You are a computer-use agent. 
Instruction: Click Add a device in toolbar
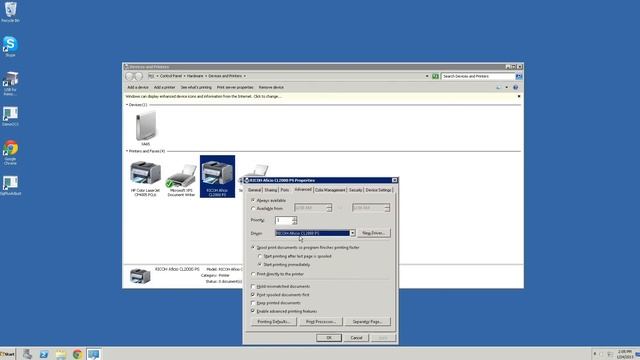pos(138,87)
